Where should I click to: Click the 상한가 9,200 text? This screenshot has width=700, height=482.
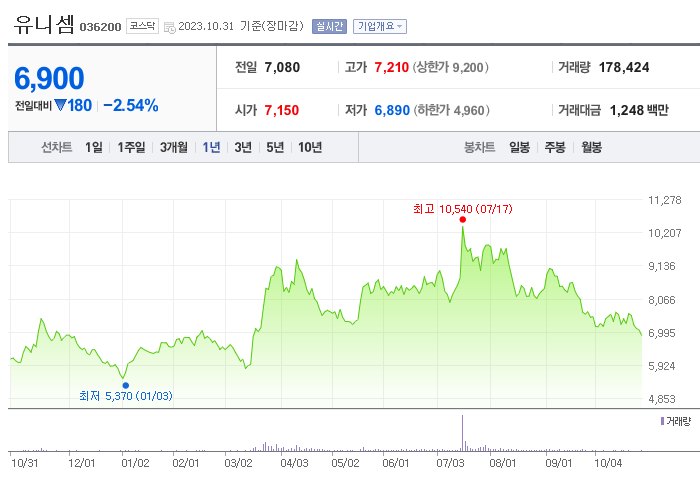click(450, 67)
